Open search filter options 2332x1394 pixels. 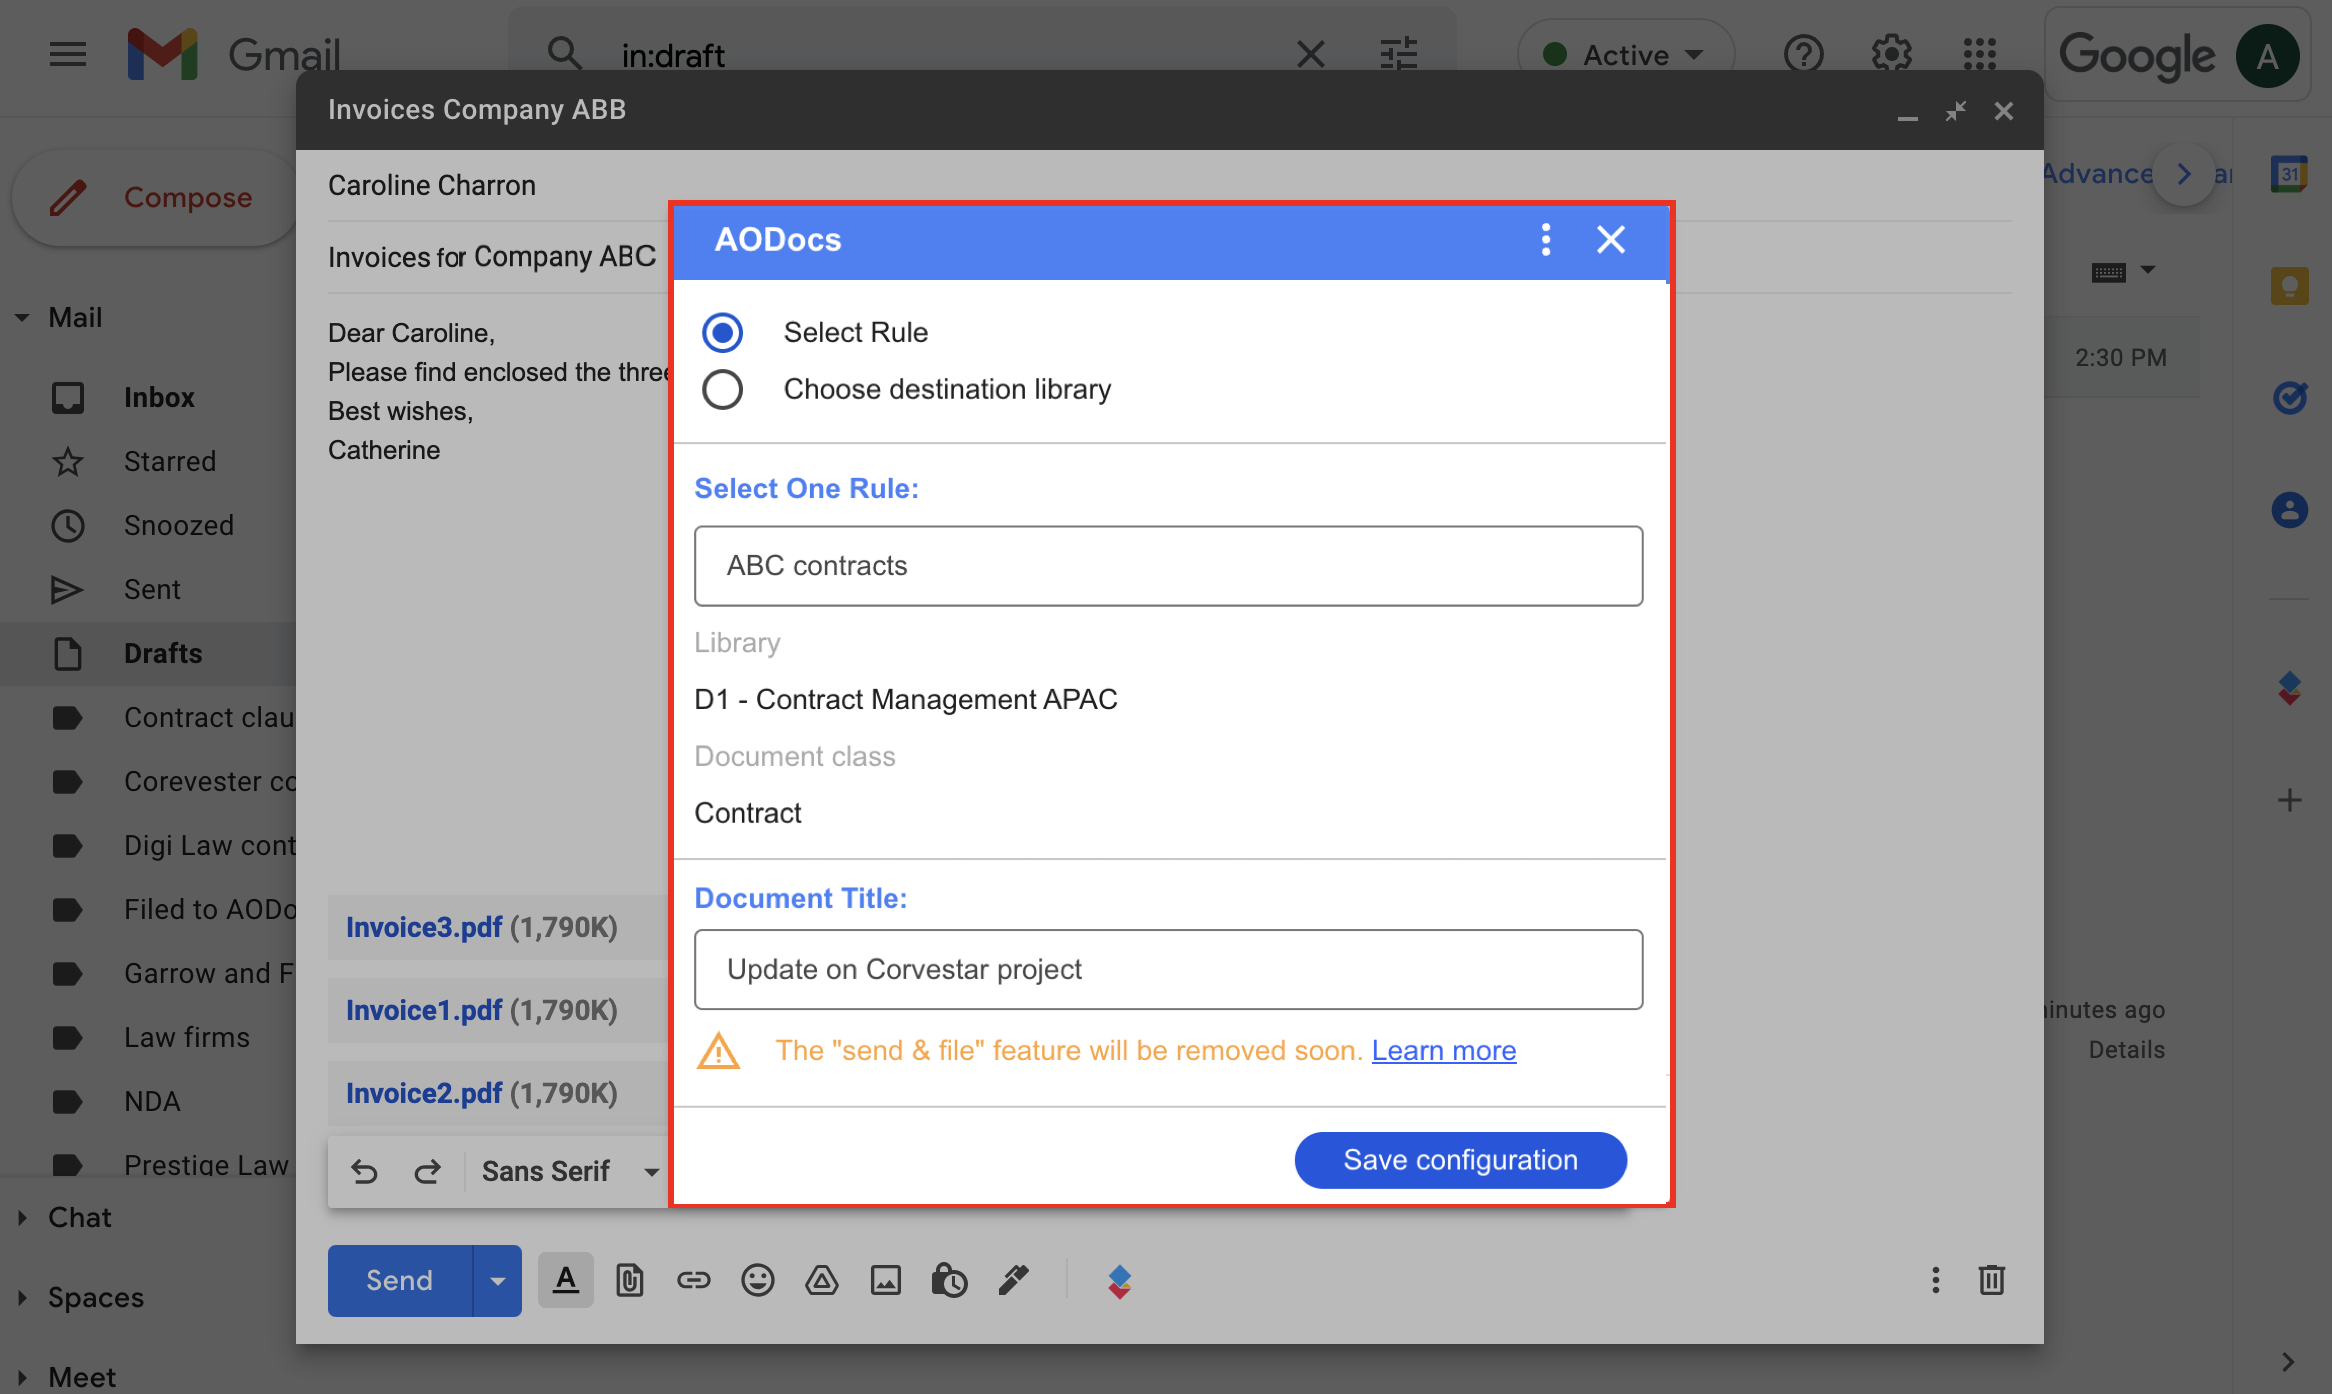point(1398,54)
